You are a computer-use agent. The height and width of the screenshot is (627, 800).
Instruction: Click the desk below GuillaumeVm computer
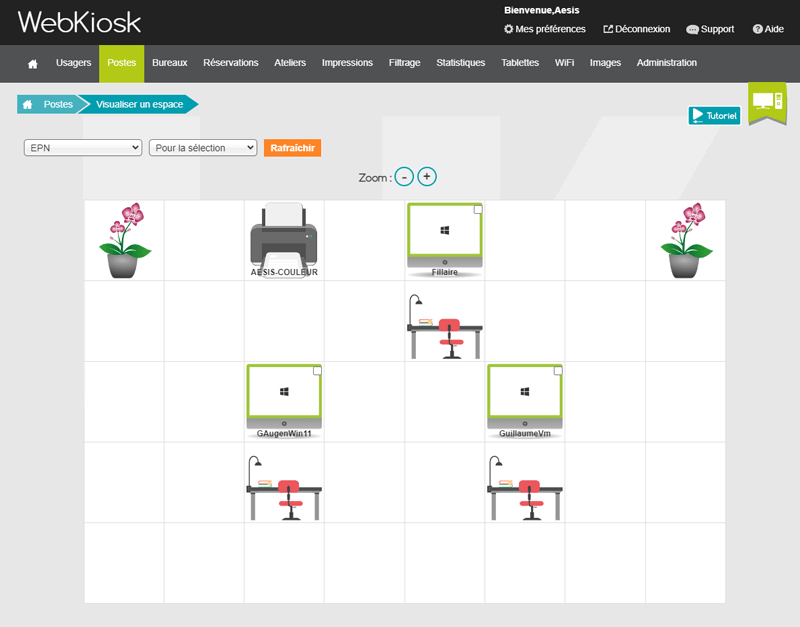click(525, 488)
